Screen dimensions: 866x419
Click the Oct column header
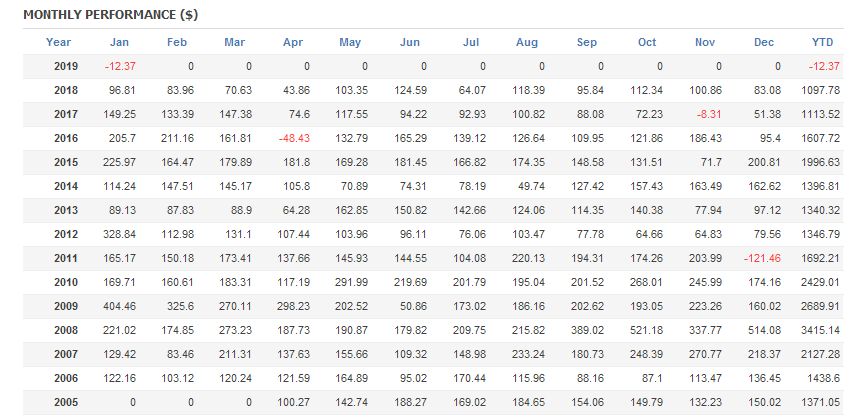pyautogui.click(x=647, y=42)
